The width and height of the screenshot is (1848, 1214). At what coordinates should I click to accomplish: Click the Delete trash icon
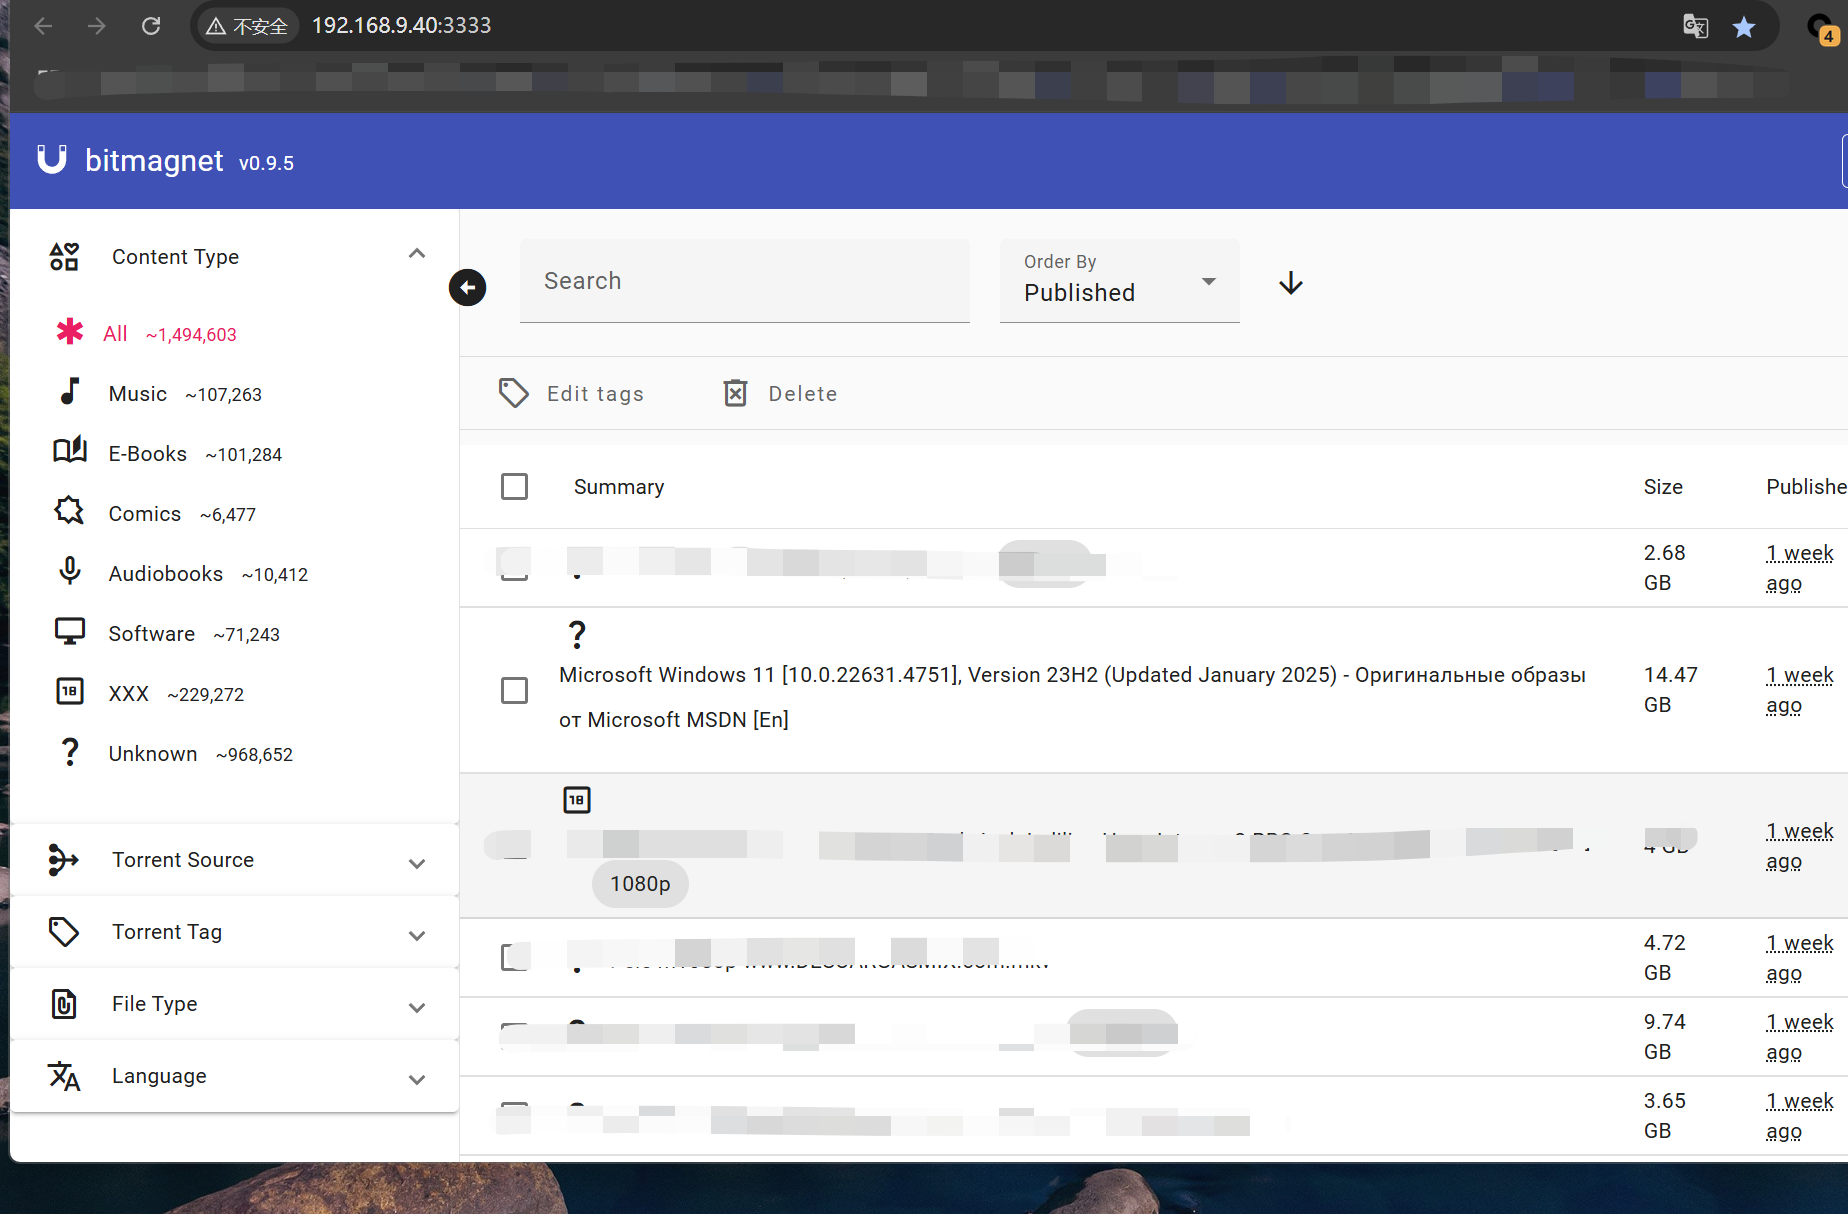[735, 394]
